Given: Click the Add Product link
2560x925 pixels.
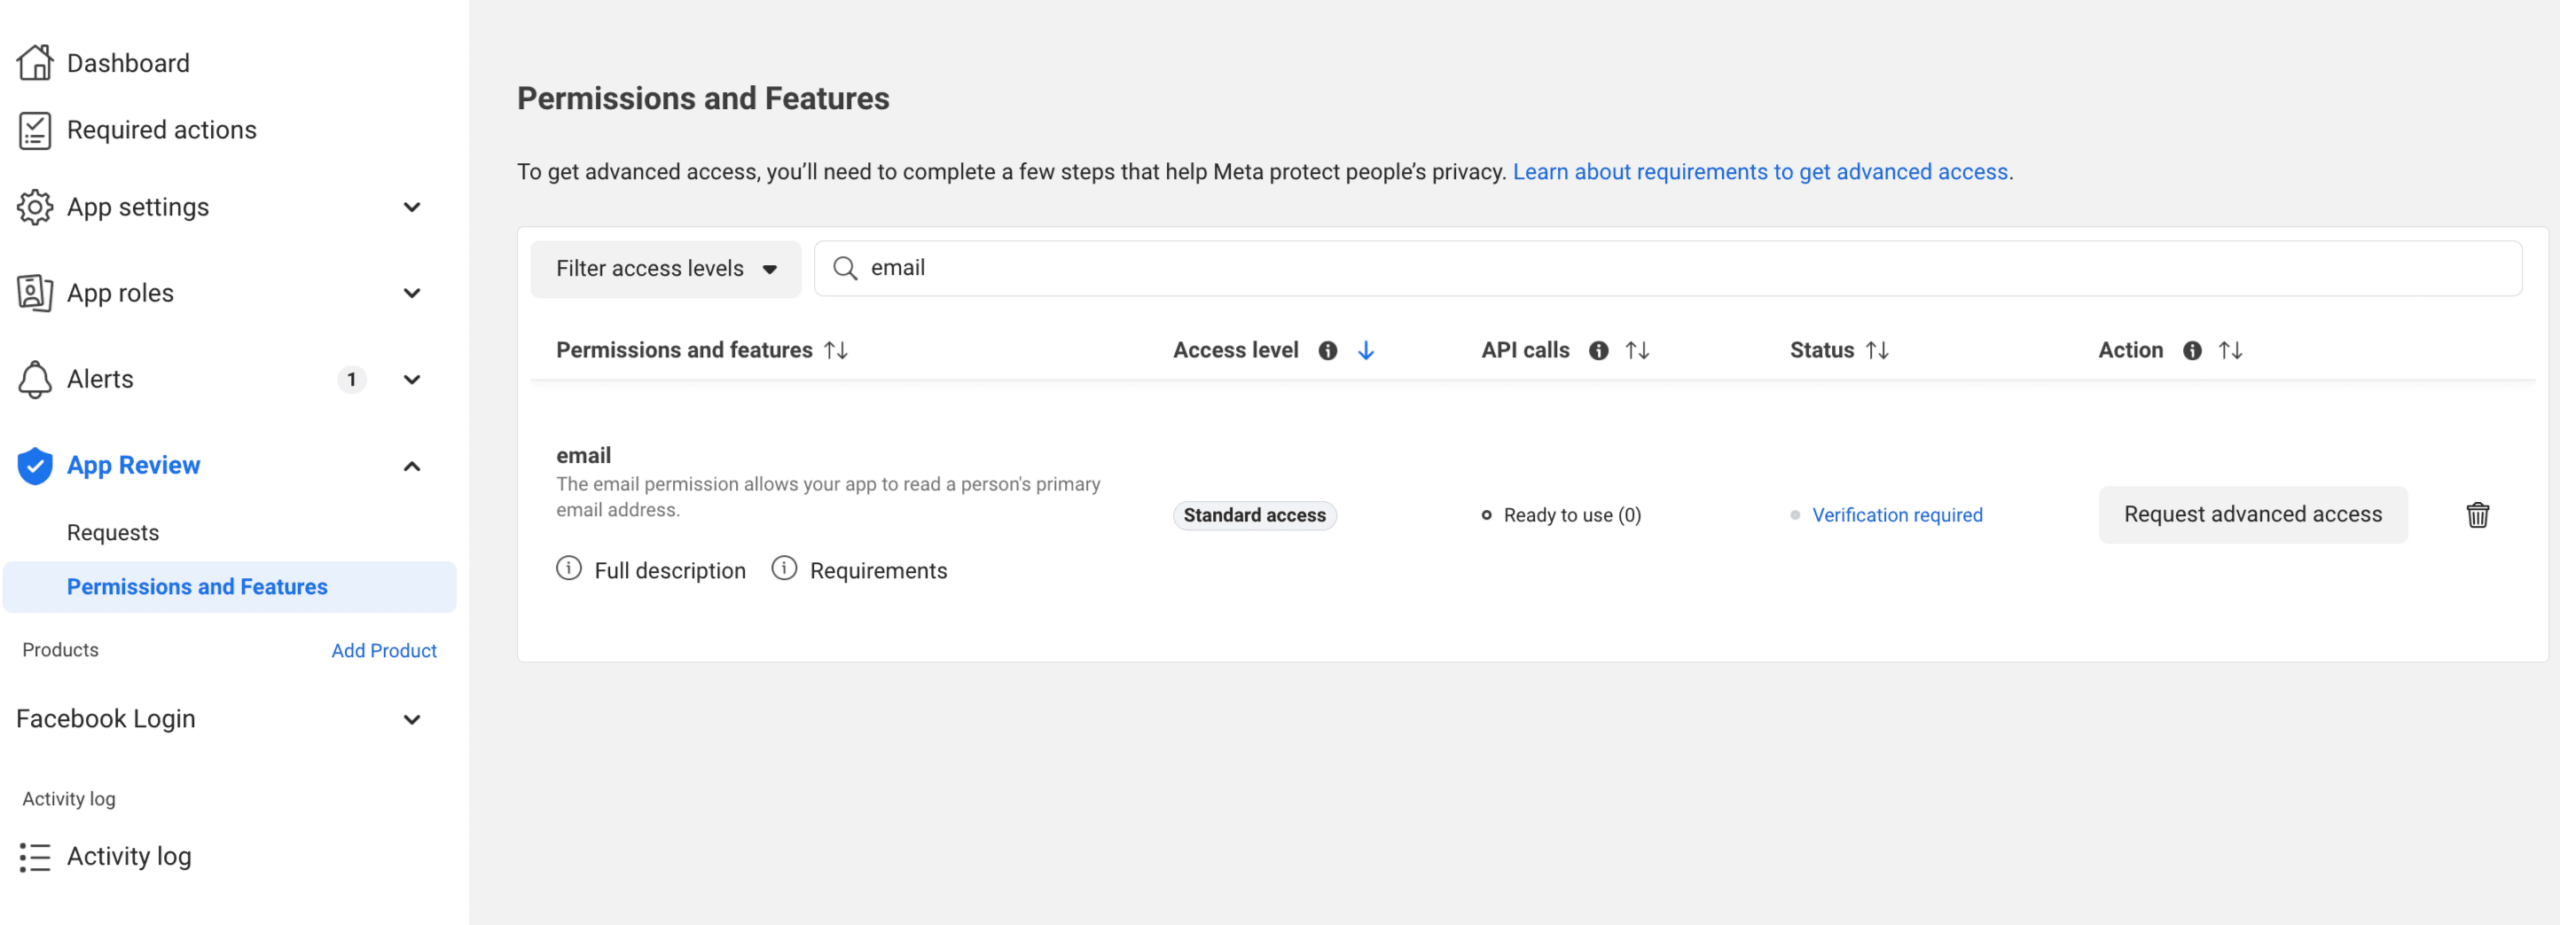Looking at the screenshot, I should click(x=384, y=651).
